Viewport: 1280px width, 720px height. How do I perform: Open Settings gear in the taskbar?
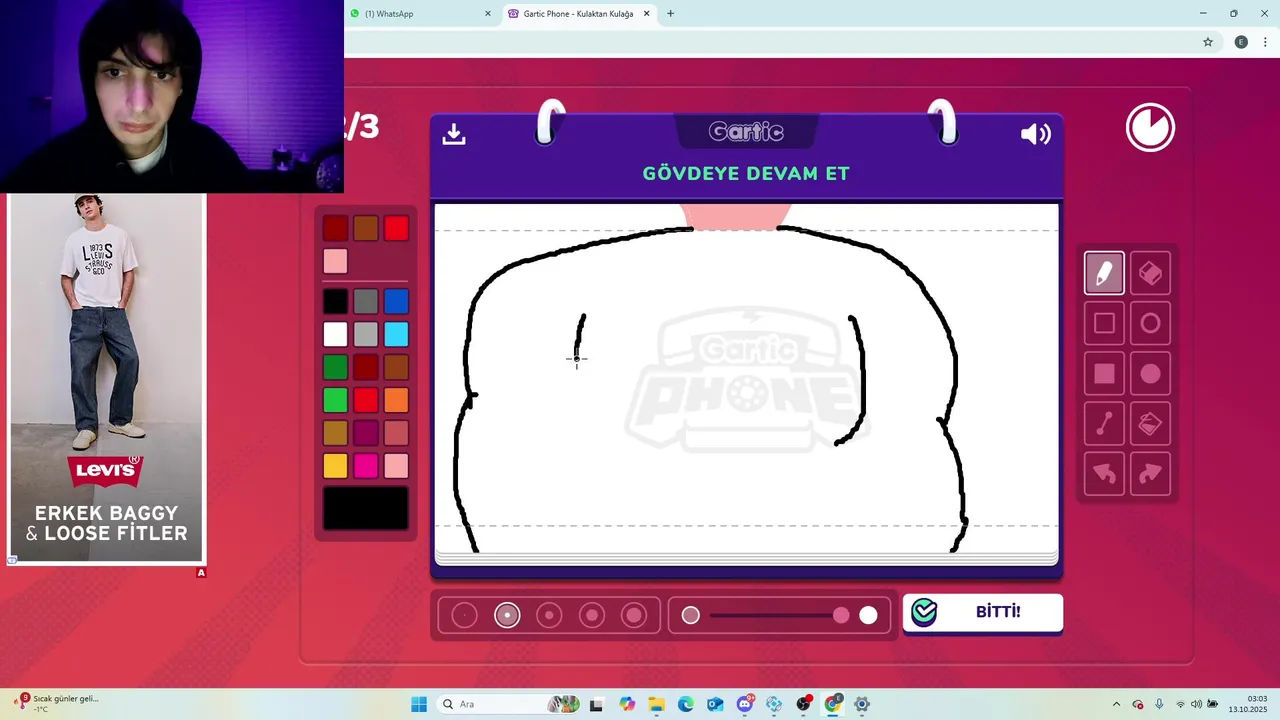(862, 704)
